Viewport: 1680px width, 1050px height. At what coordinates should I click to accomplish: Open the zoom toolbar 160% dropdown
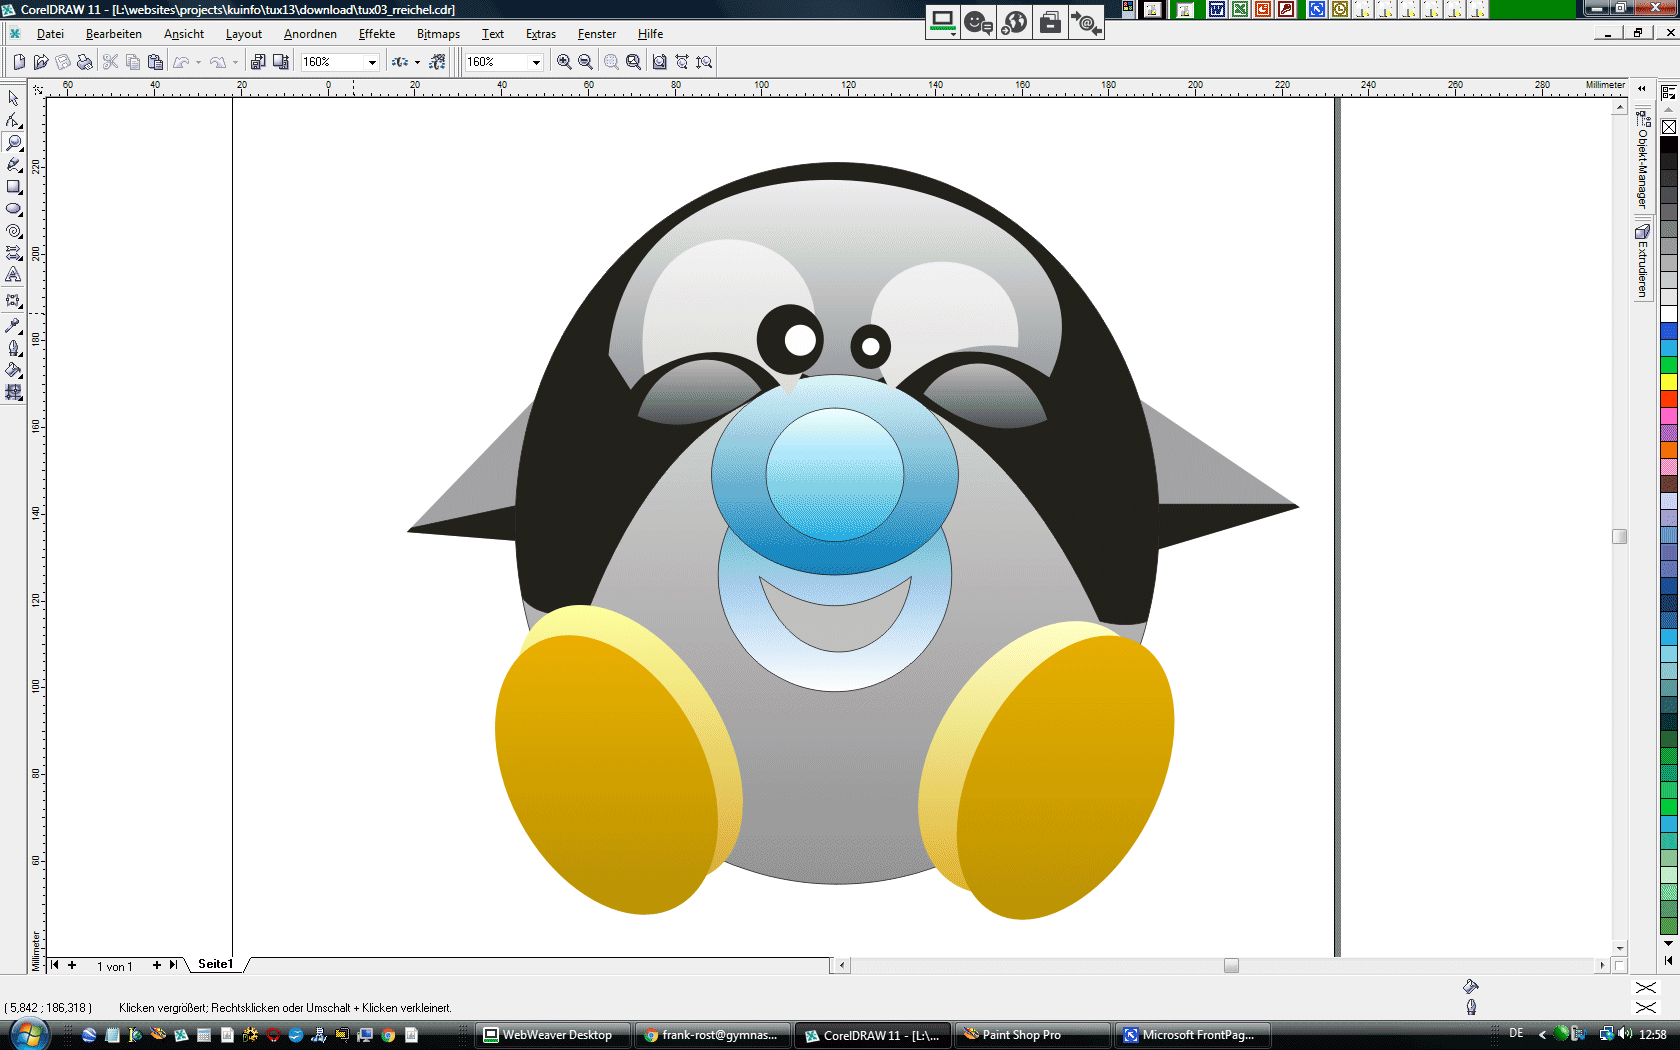tap(536, 62)
